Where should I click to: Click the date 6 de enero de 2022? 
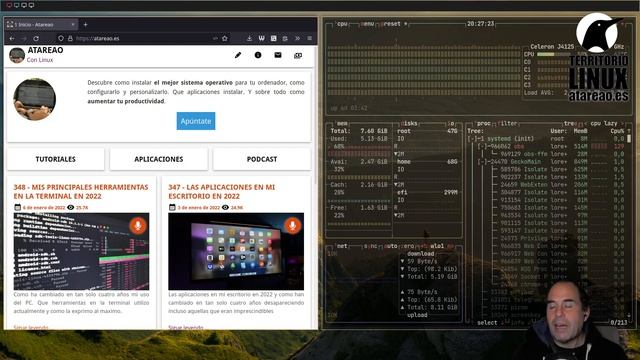point(44,208)
